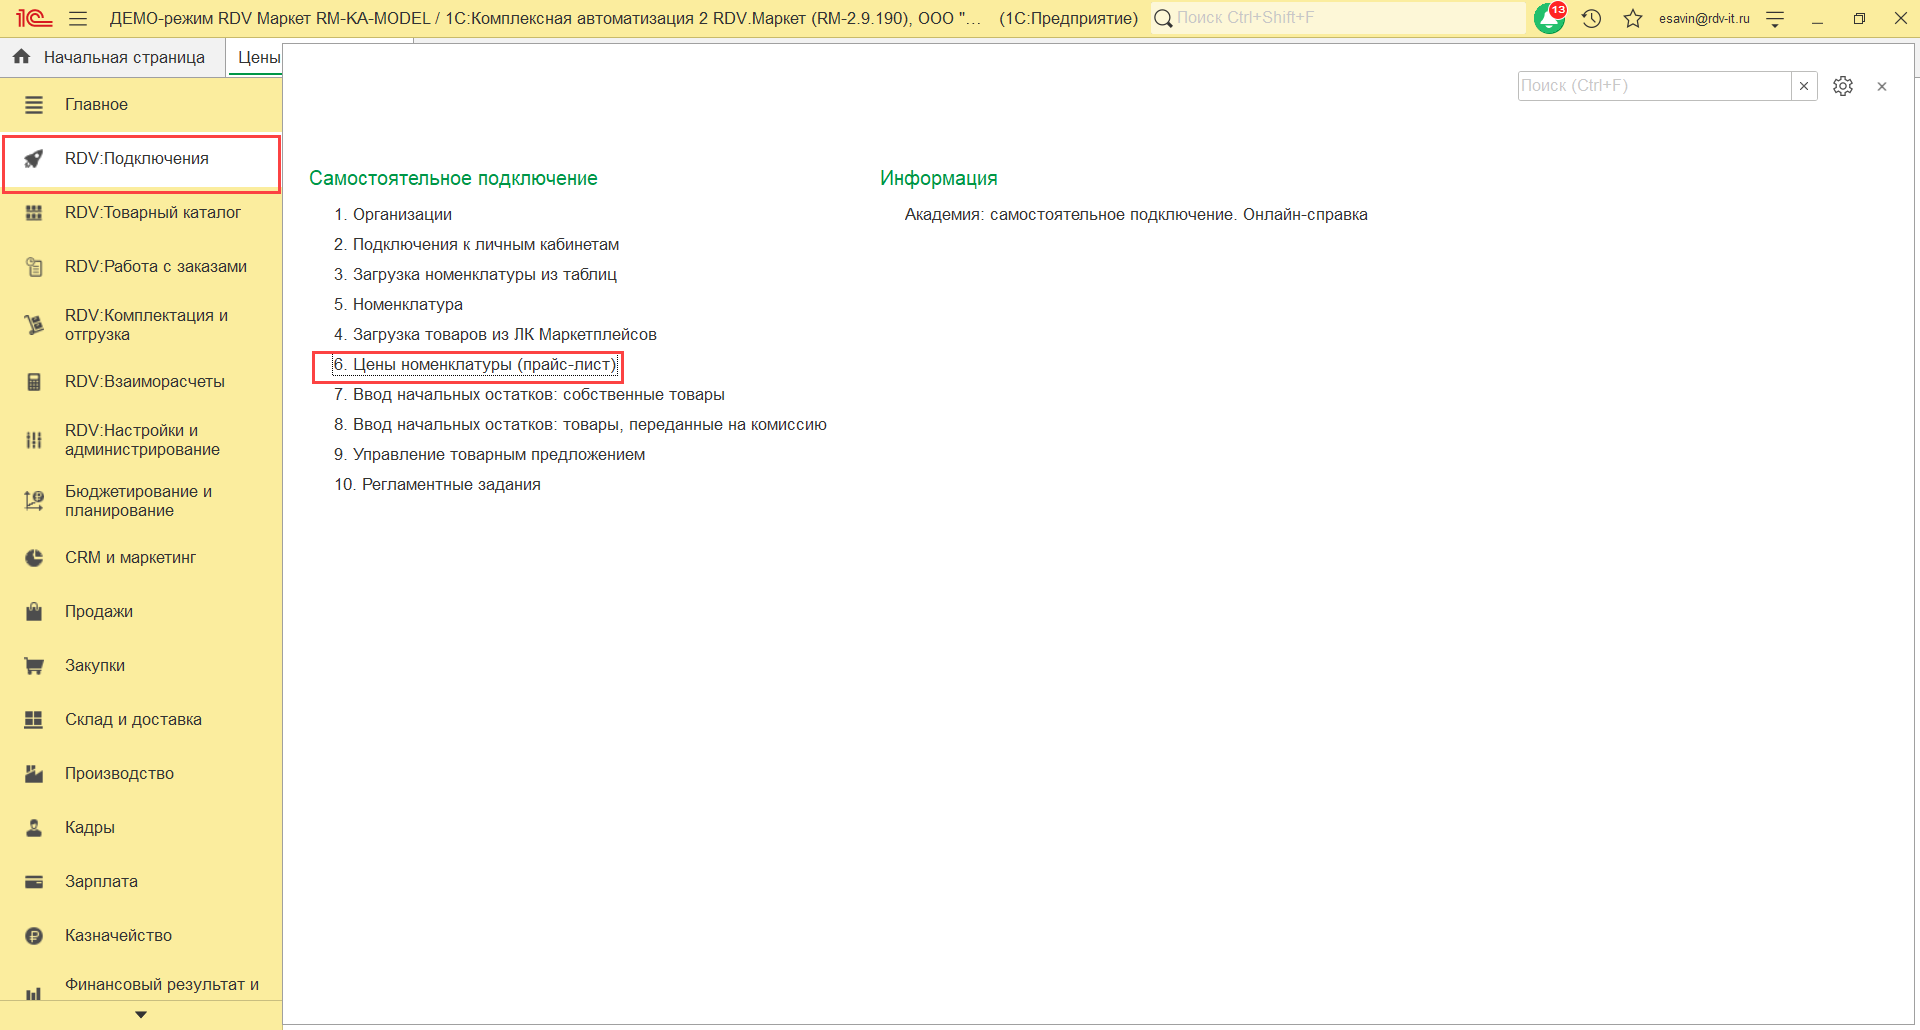Click the calculator icon of RDV:Взаиморасчеты

[x=34, y=381]
